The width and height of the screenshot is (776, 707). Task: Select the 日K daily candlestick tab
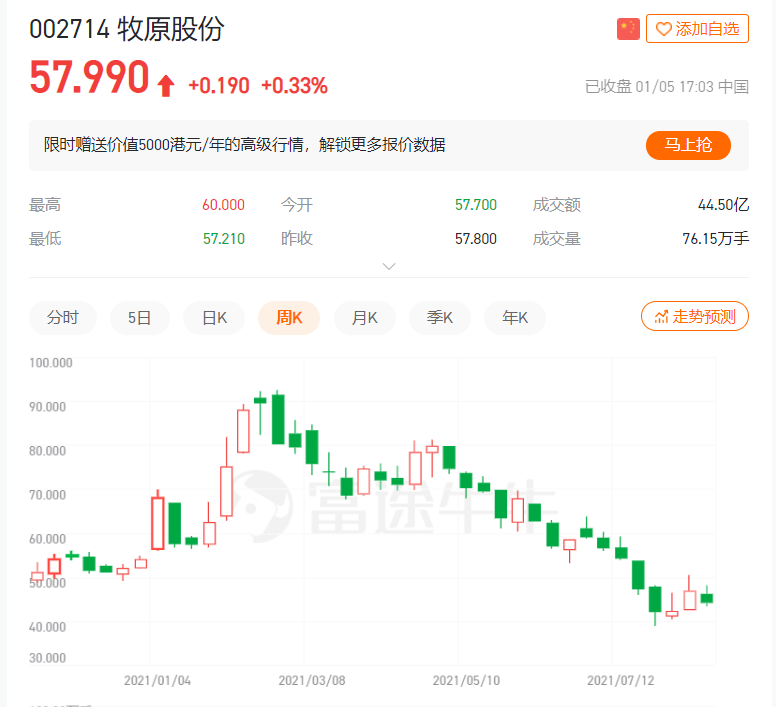[x=214, y=318]
